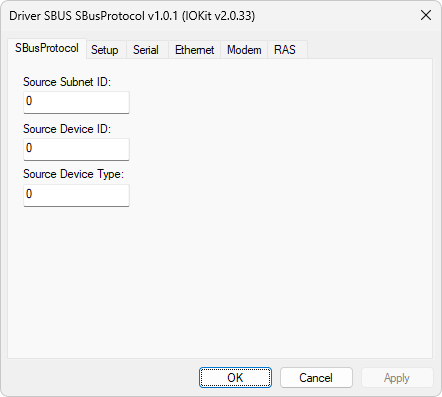
Task: Click the value inside Source Device ID box
Action: click(29, 148)
